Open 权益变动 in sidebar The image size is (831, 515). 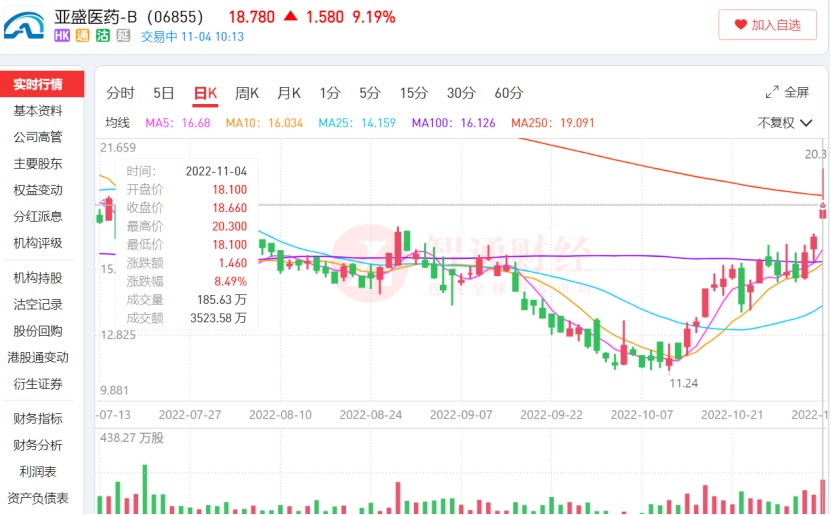tap(38, 190)
